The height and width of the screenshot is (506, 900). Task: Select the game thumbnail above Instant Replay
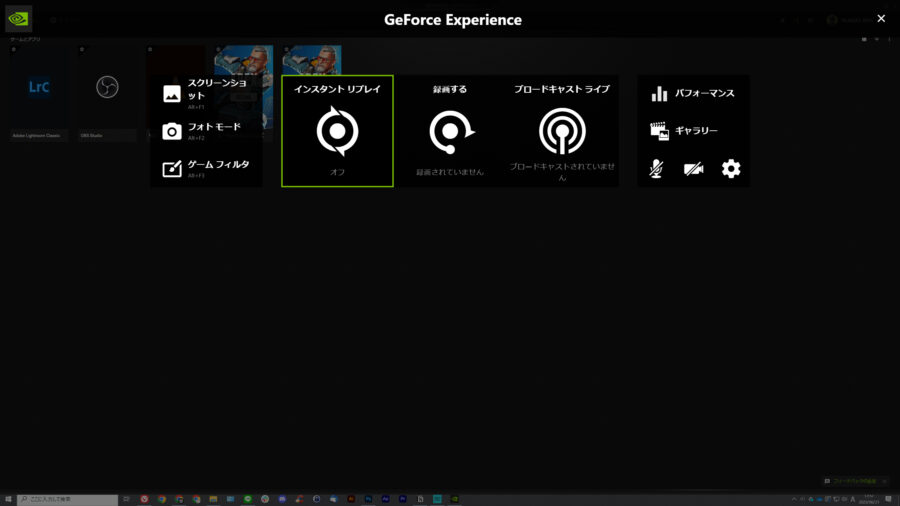tap(312, 60)
